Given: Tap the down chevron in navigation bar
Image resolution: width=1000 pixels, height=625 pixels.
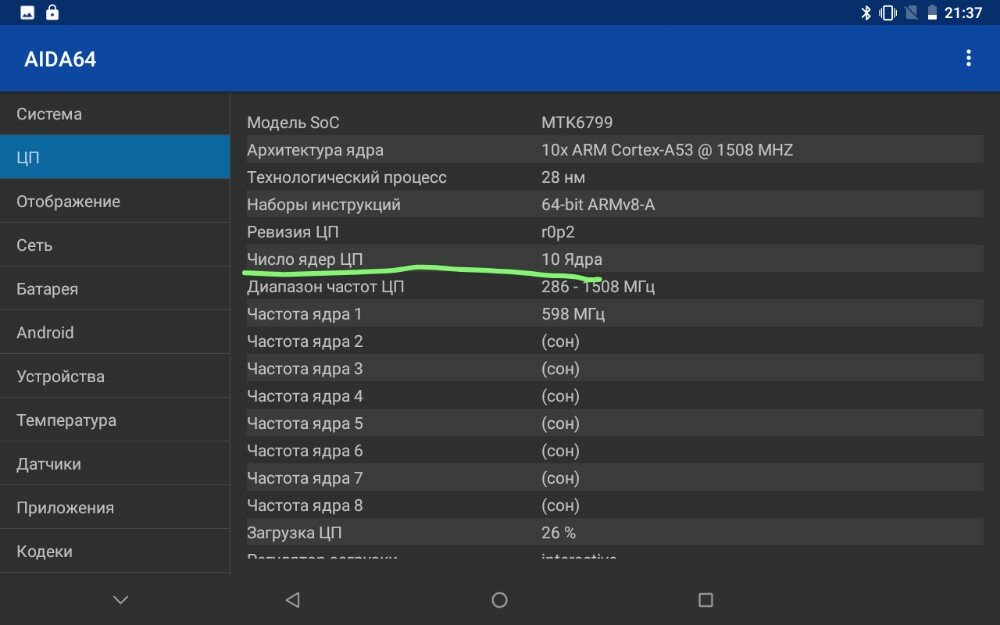Looking at the screenshot, I should point(121,599).
